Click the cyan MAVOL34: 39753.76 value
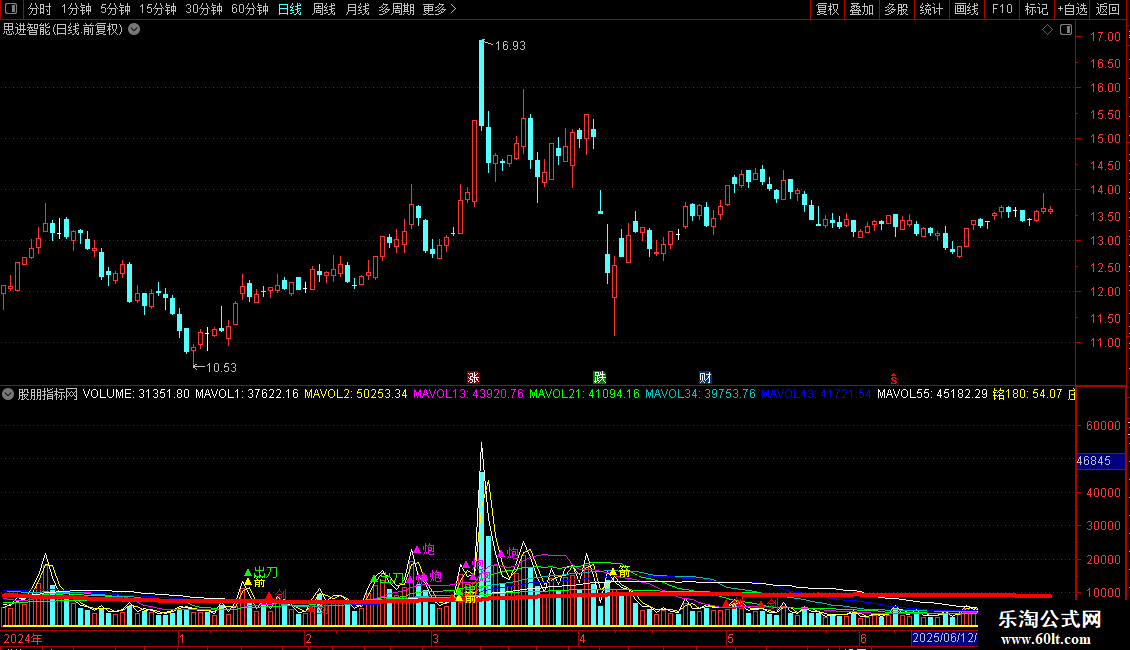The width and height of the screenshot is (1130, 650). [700, 394]
